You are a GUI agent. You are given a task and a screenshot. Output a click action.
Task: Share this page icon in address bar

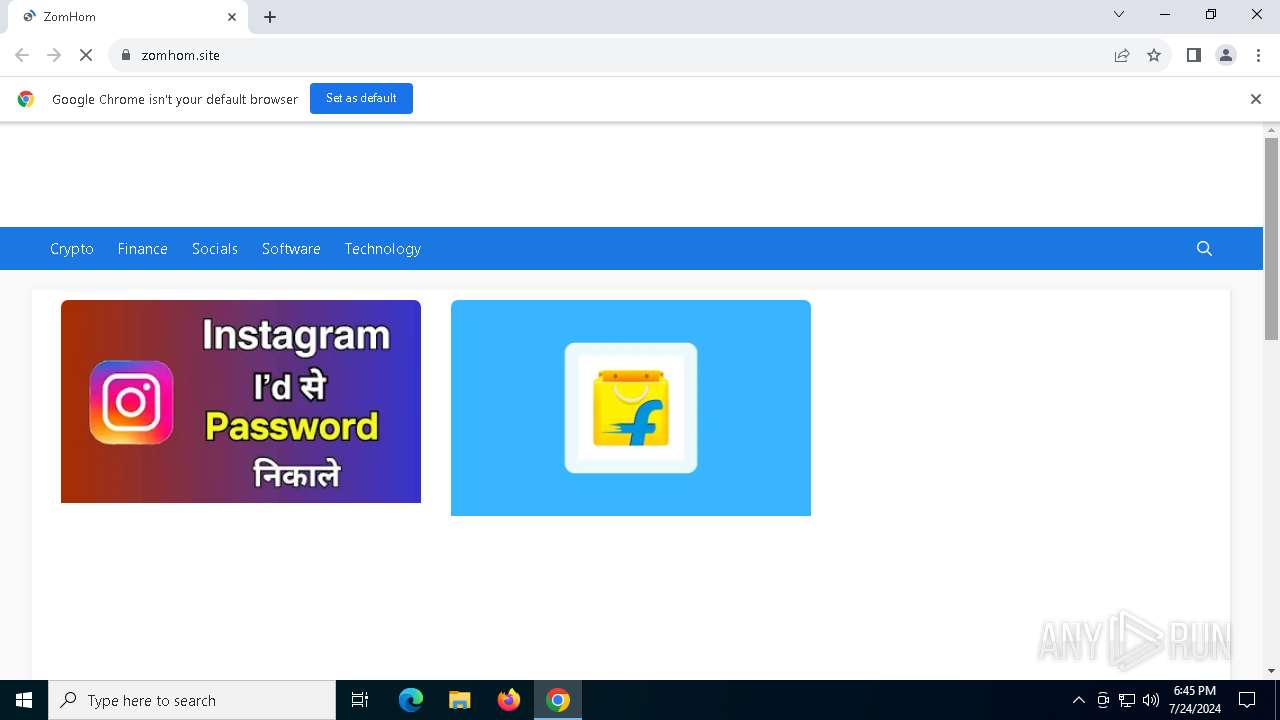click(x=1122, y=55)
